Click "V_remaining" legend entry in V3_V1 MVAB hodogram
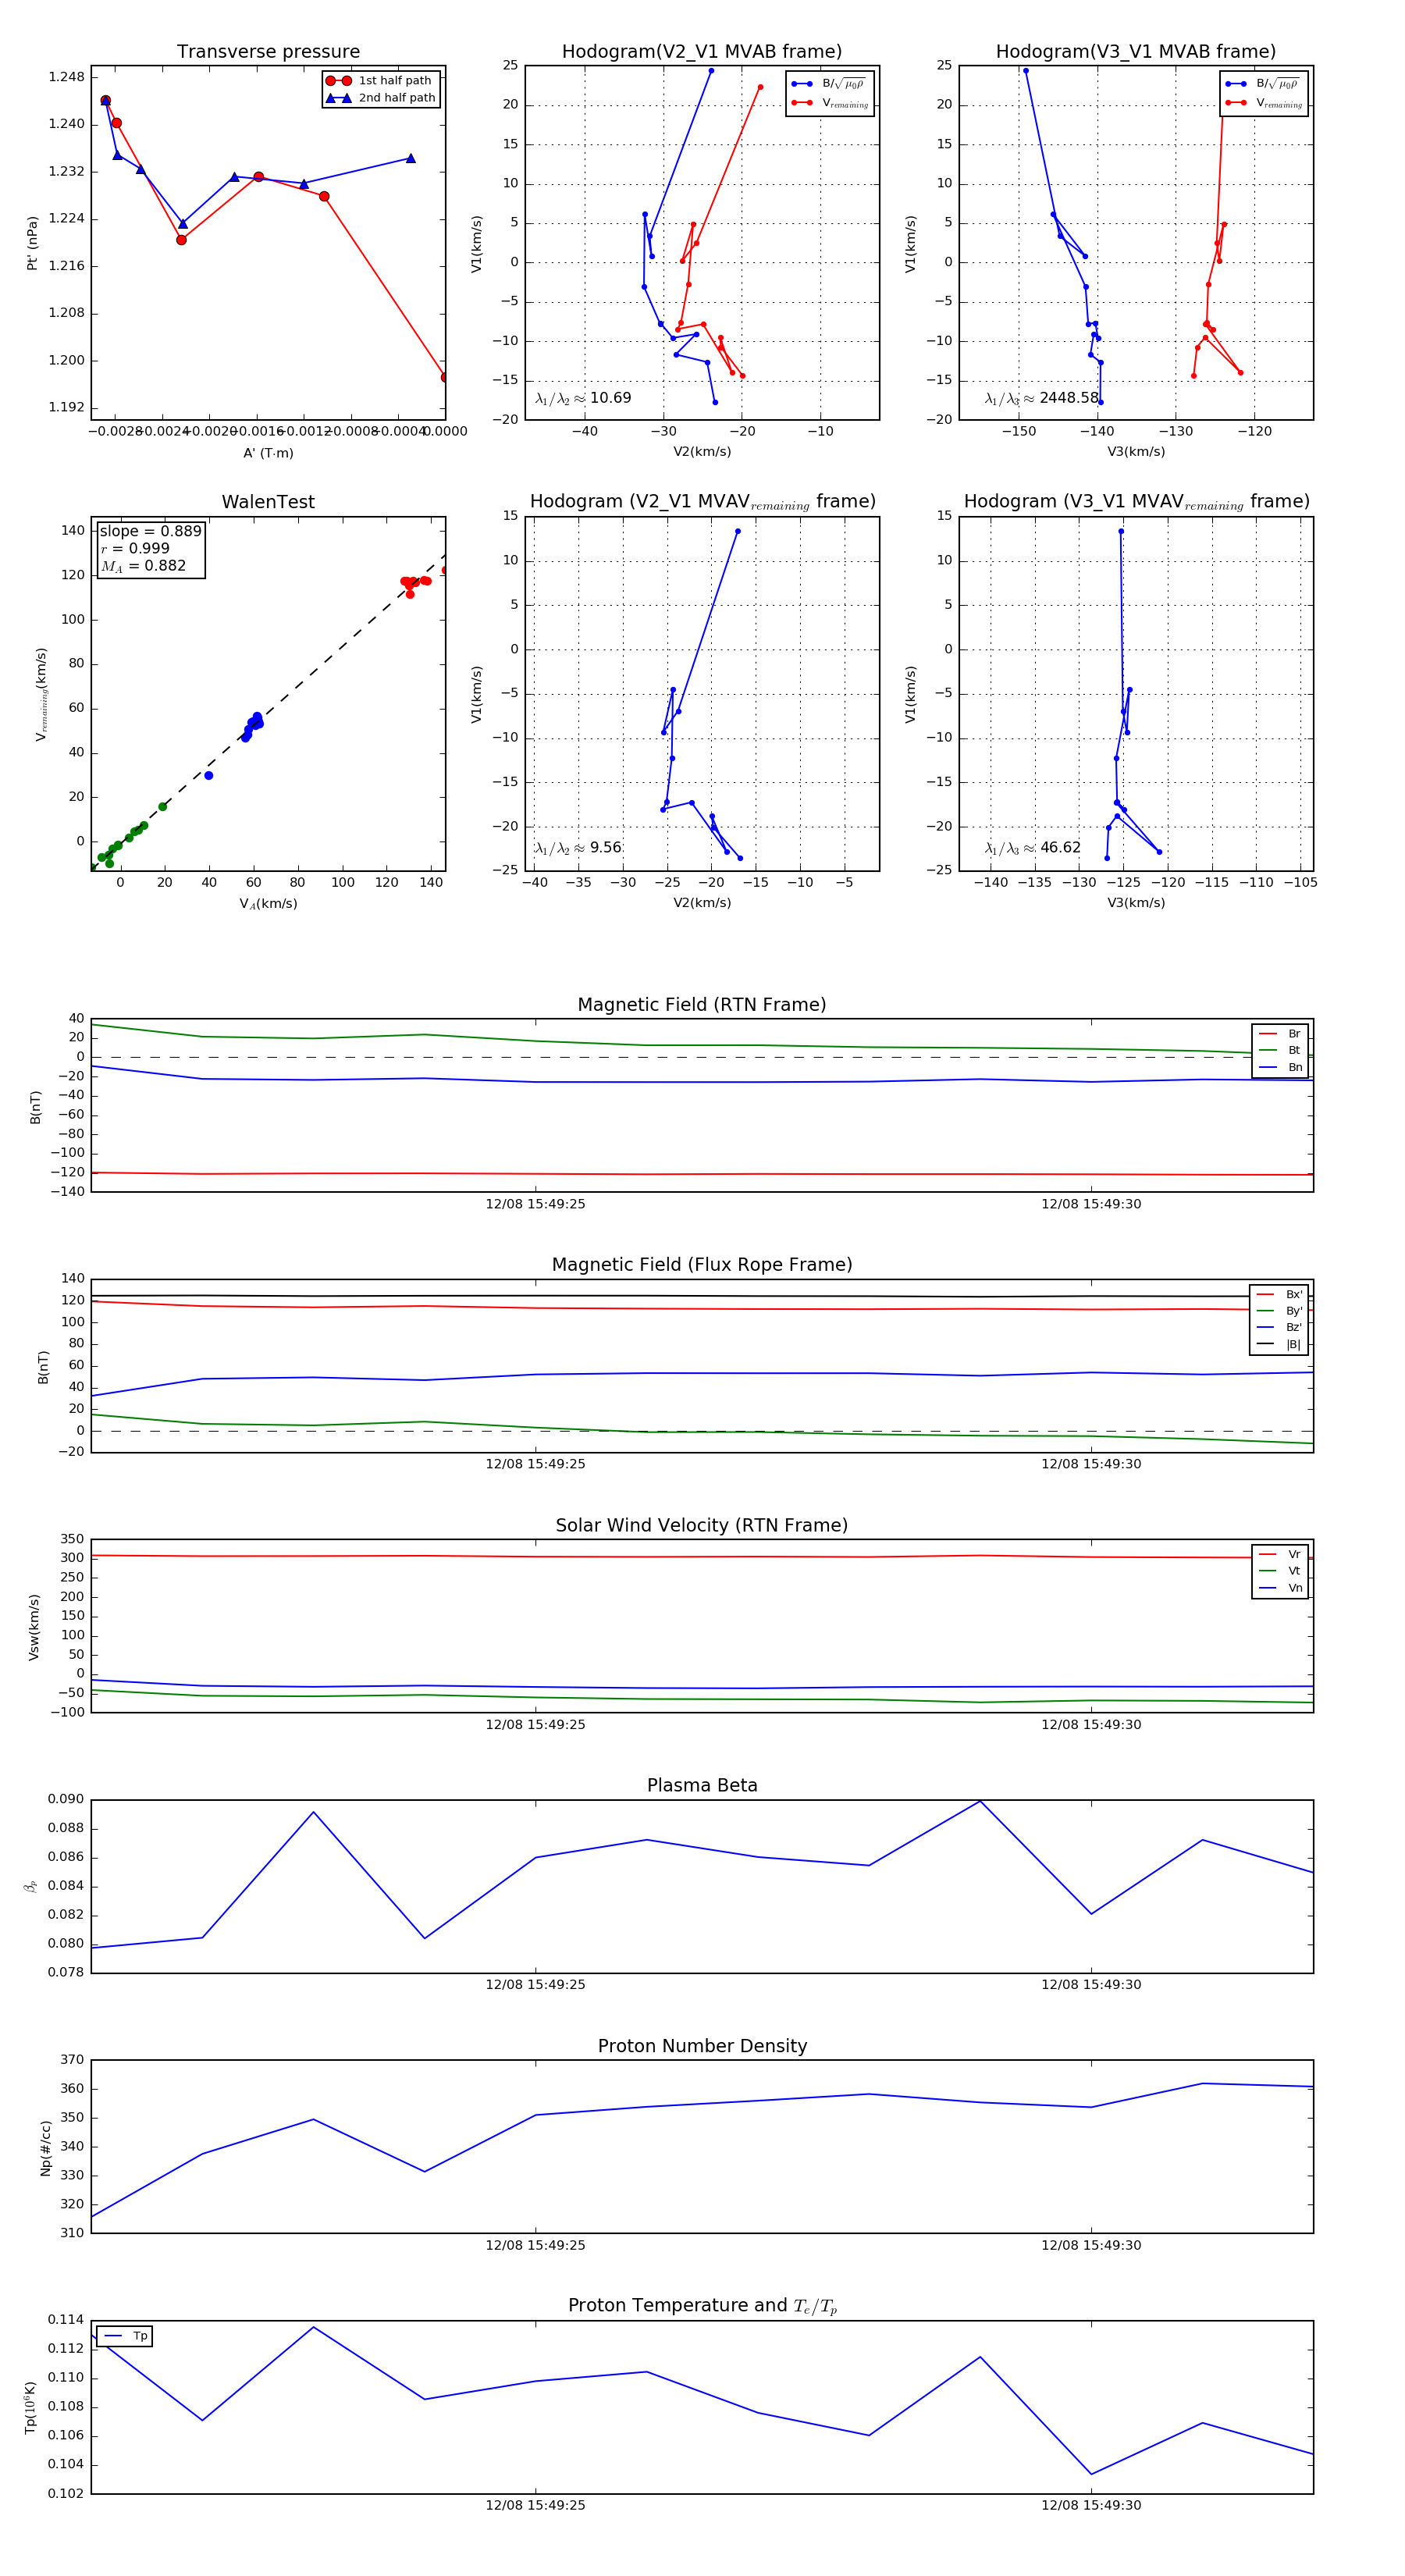 [x=1264, y=103]
